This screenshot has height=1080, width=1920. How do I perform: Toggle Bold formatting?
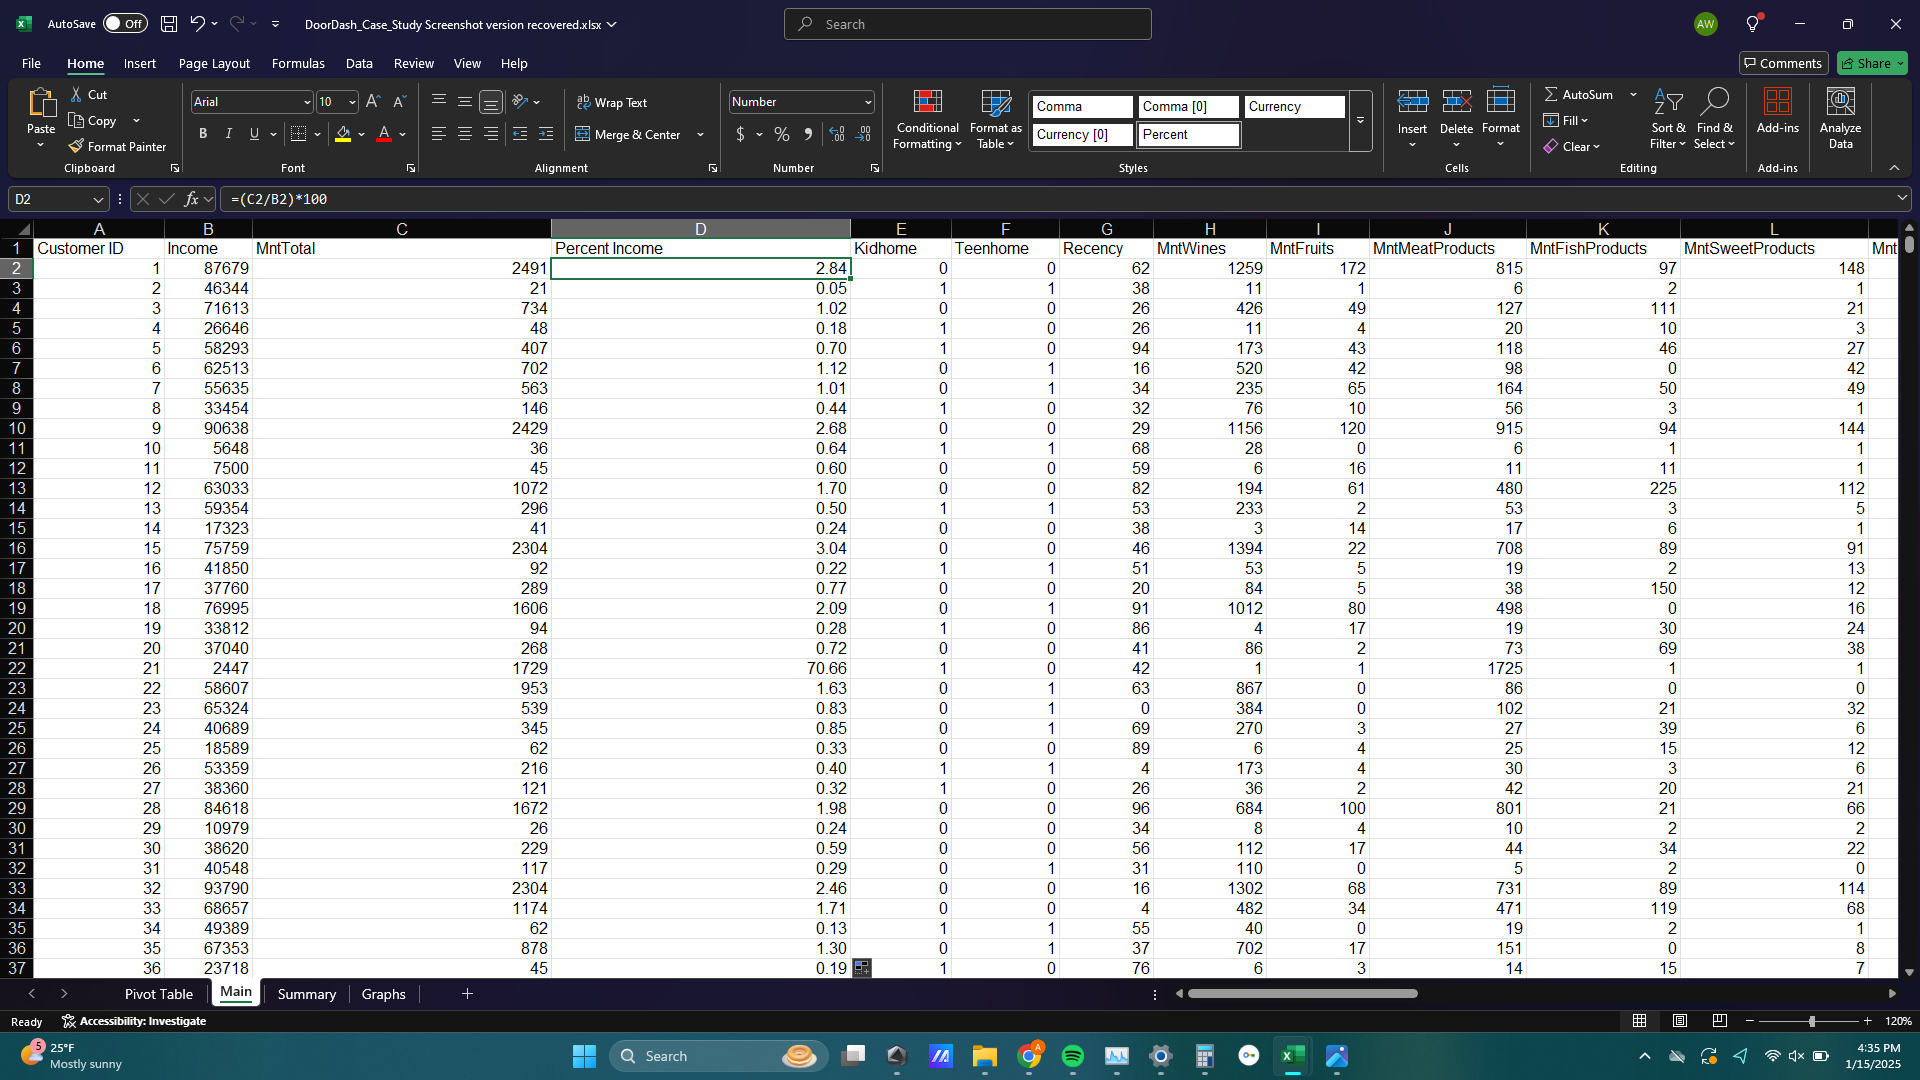click(x=203, y=134)
